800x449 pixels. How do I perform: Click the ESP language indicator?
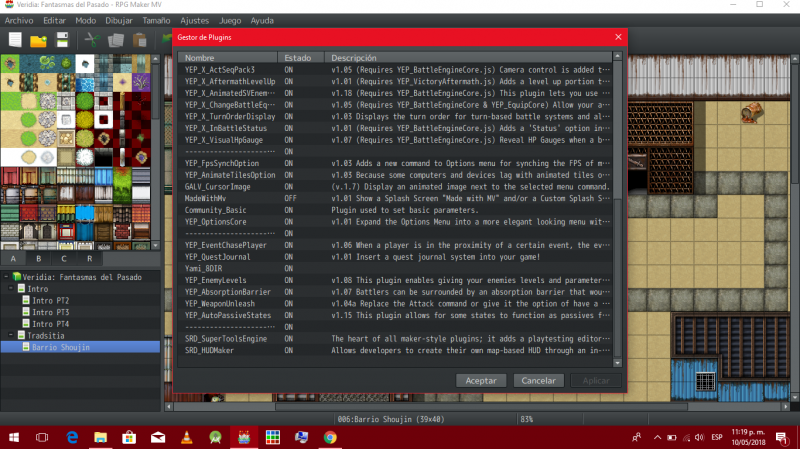coord(717,437)
